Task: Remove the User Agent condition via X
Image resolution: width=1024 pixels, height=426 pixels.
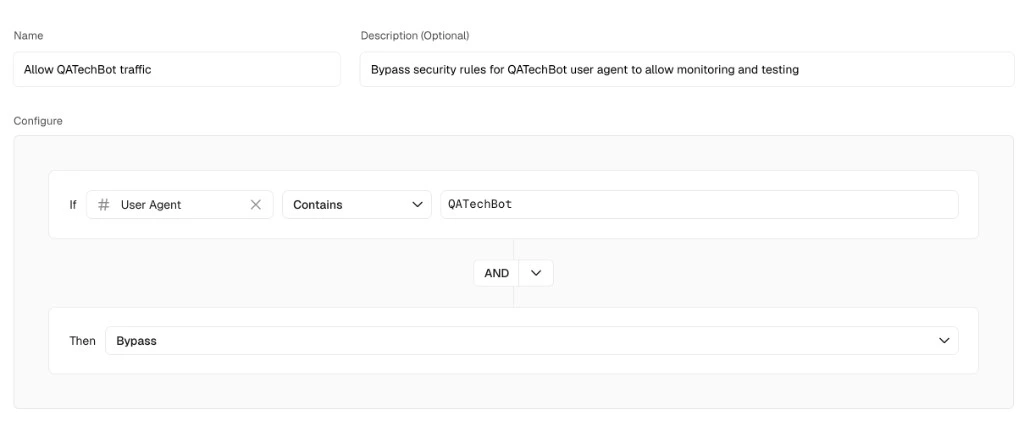Action: tap(256, 205)
